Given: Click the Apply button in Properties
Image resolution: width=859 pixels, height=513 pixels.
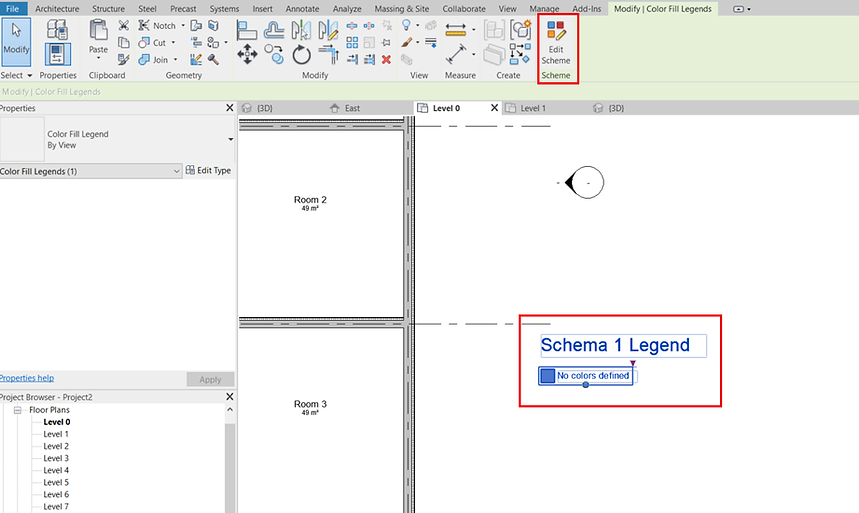Looking at the screenshot, I should coord(210,379).
